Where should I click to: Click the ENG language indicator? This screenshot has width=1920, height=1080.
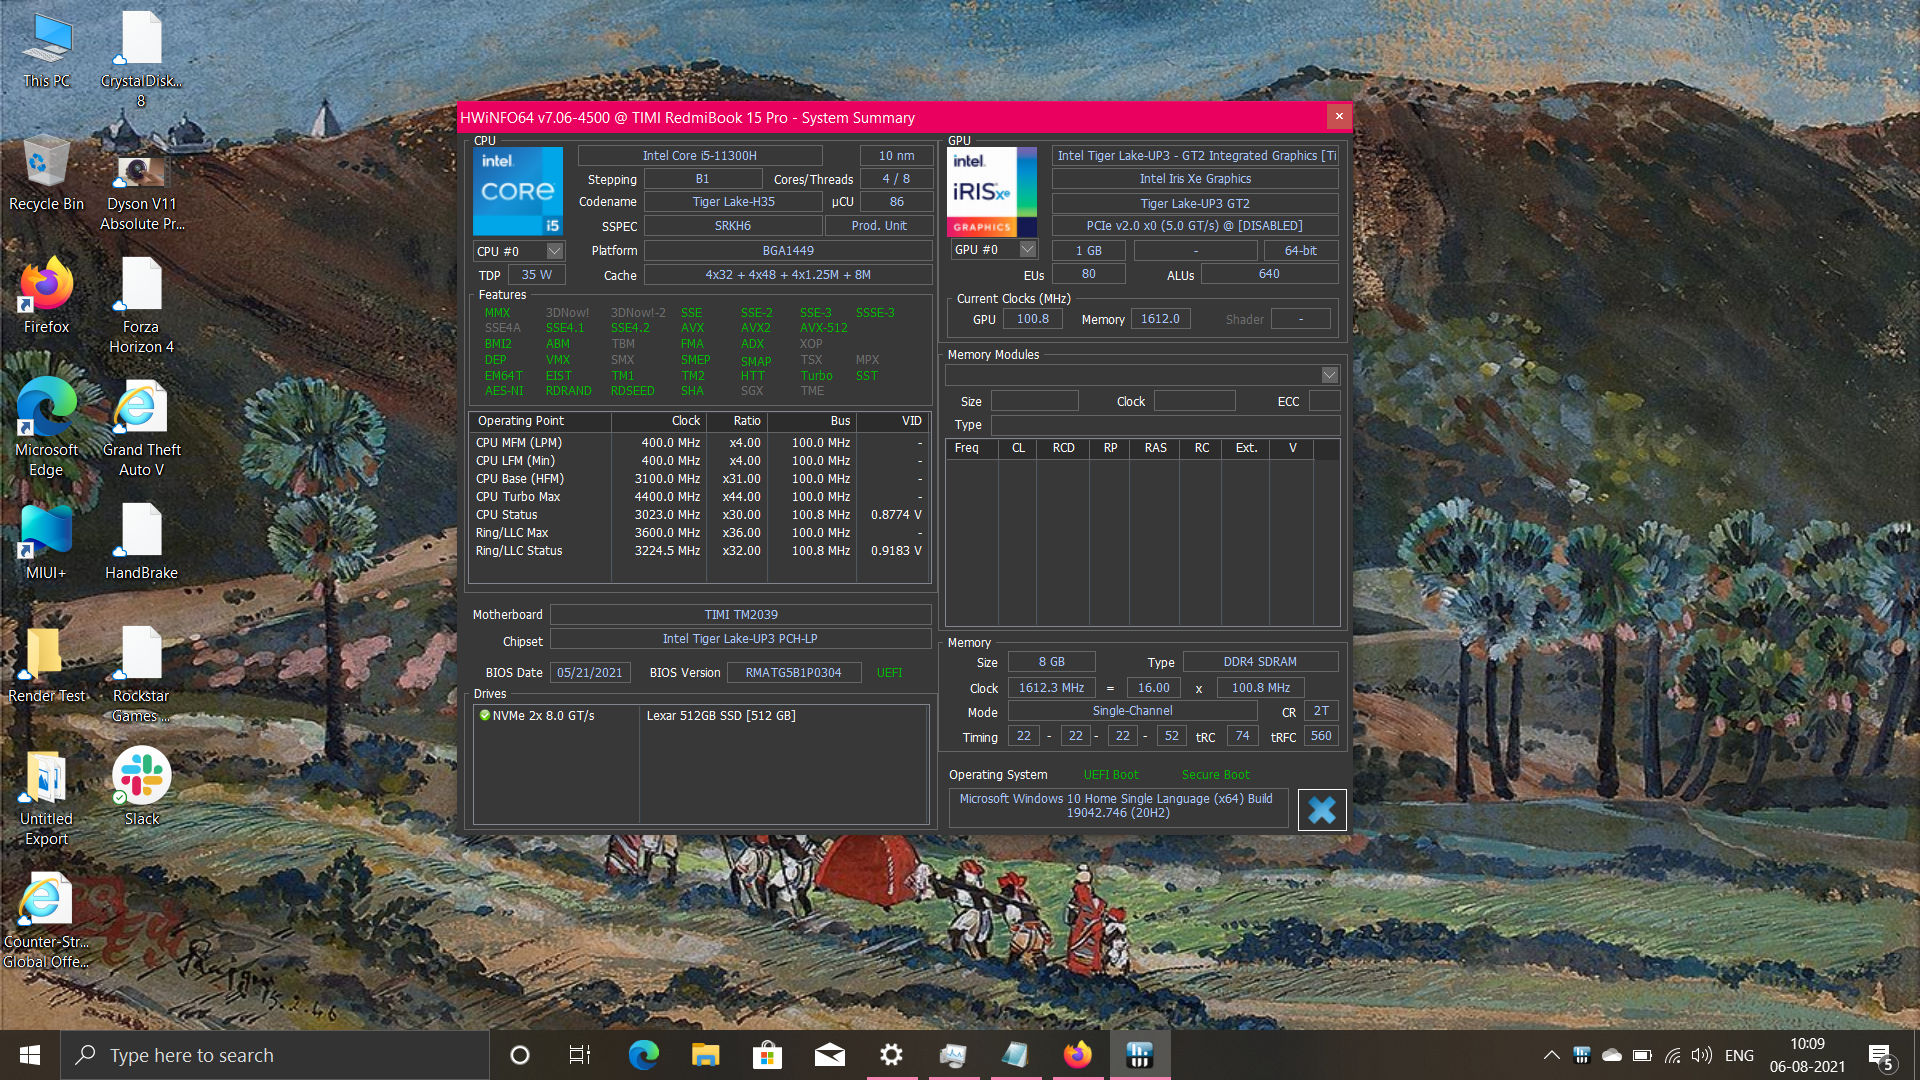[x=1739, y=1055]
